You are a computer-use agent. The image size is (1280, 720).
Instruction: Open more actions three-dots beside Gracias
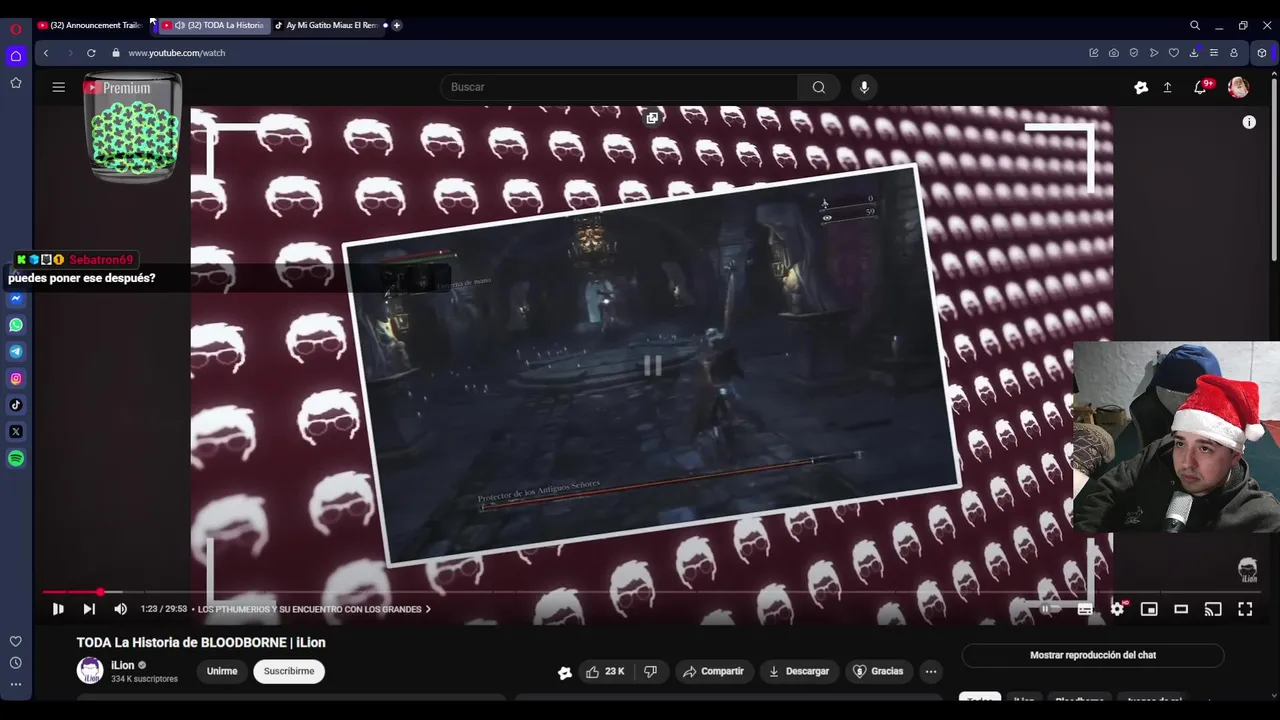(931, 671)
